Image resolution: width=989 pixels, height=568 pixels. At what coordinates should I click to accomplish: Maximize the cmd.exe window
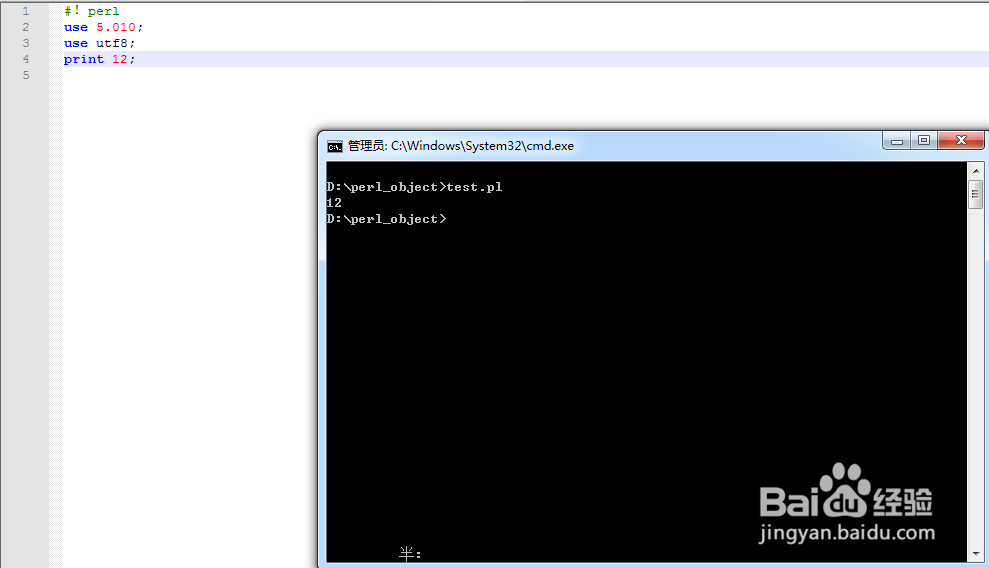click(924, 141)
